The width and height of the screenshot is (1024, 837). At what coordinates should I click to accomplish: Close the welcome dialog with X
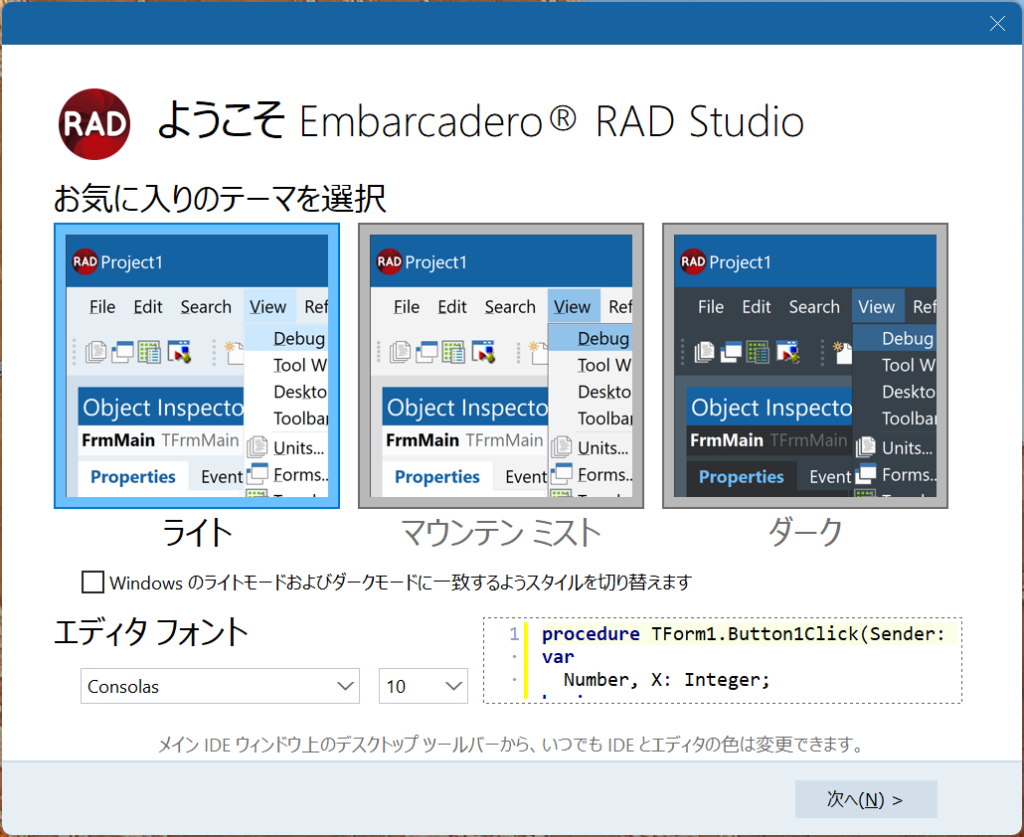(x=997, y=24)
